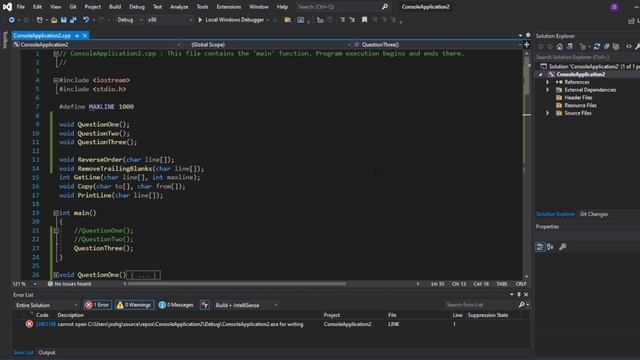Viewport: 640px width, 360px height.
Task: Click the editor settings gear icon
Action: 528,36
